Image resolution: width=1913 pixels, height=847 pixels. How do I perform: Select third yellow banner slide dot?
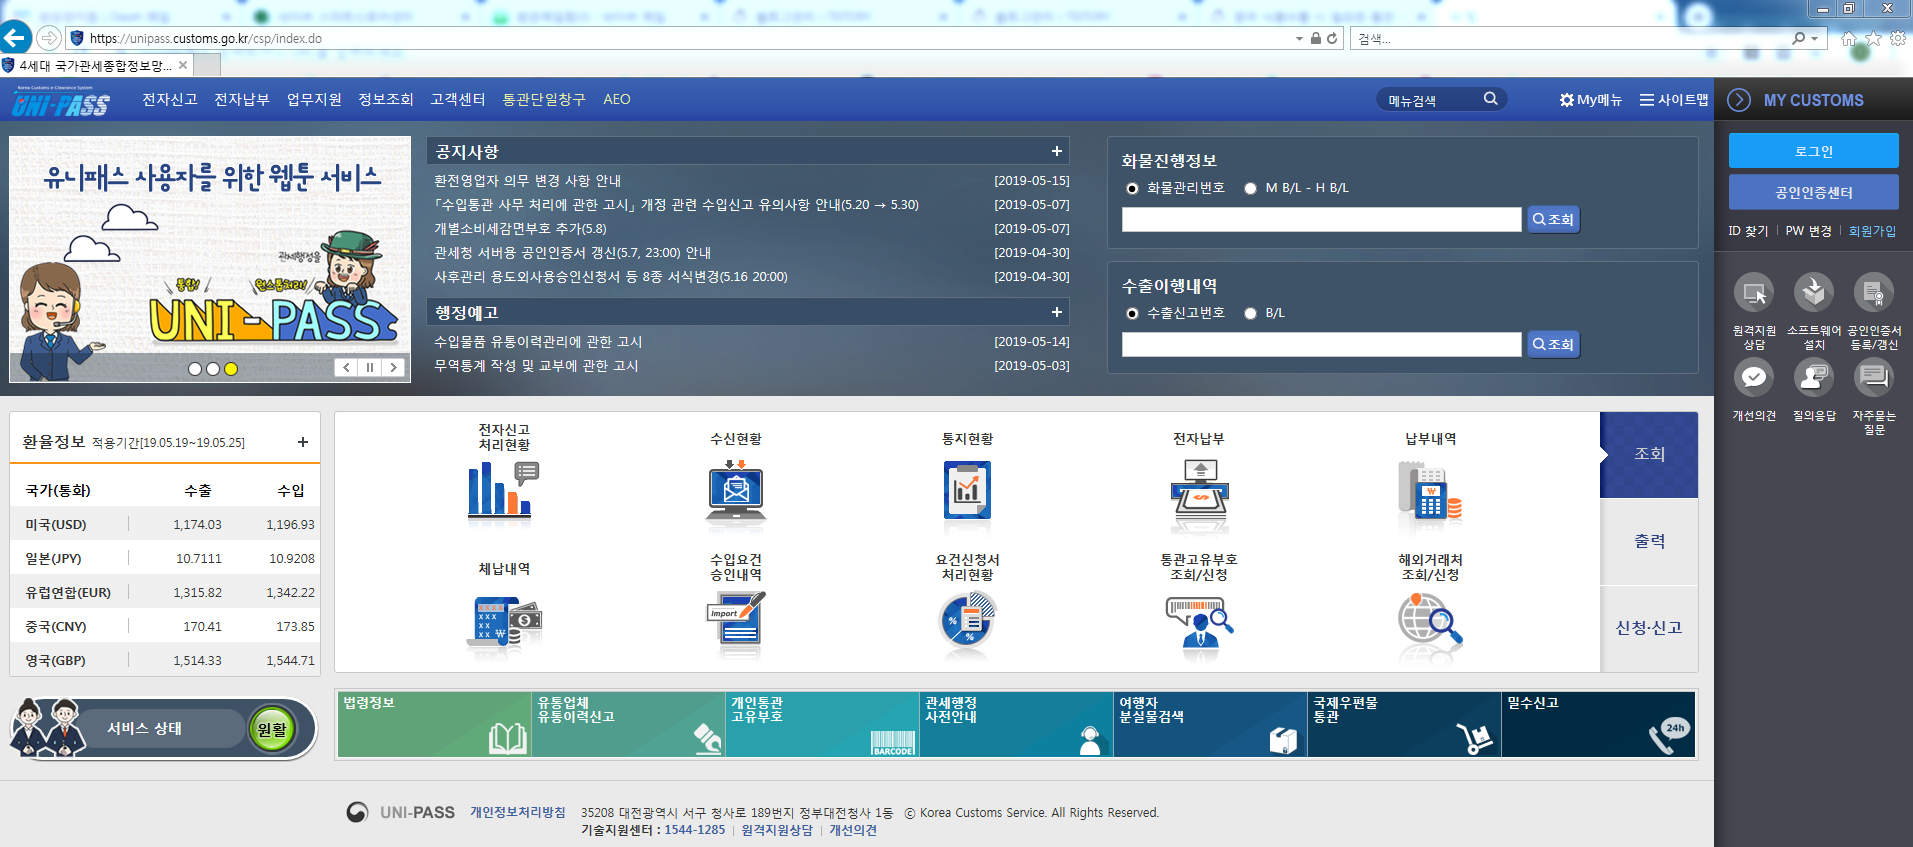click(x=231, y=369)
